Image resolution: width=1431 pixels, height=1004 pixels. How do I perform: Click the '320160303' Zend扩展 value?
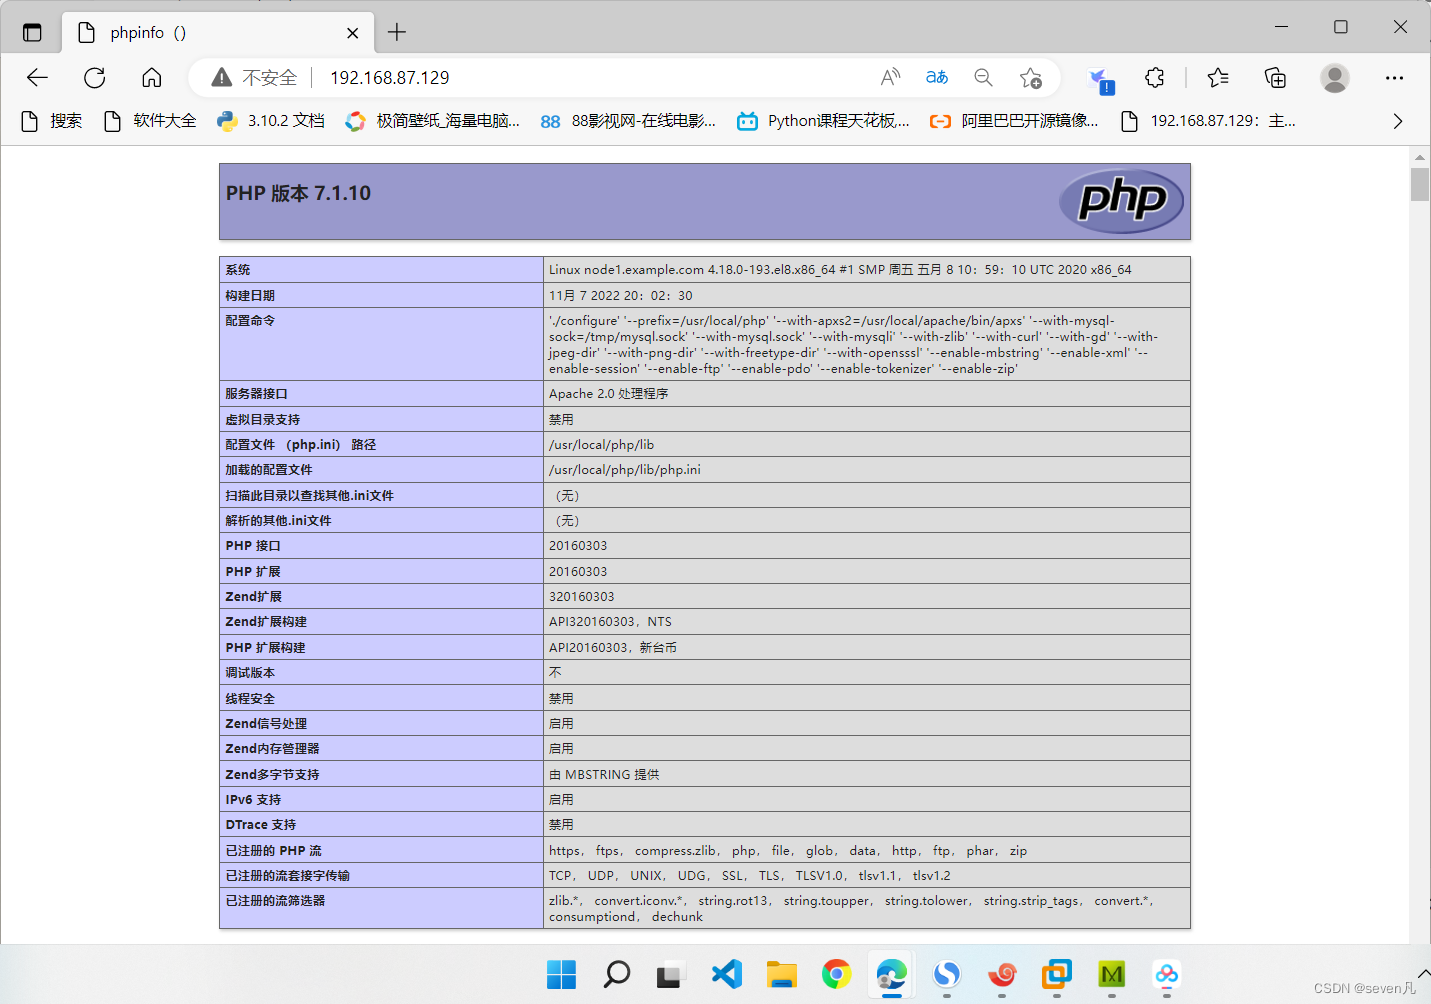pos(582,597)
